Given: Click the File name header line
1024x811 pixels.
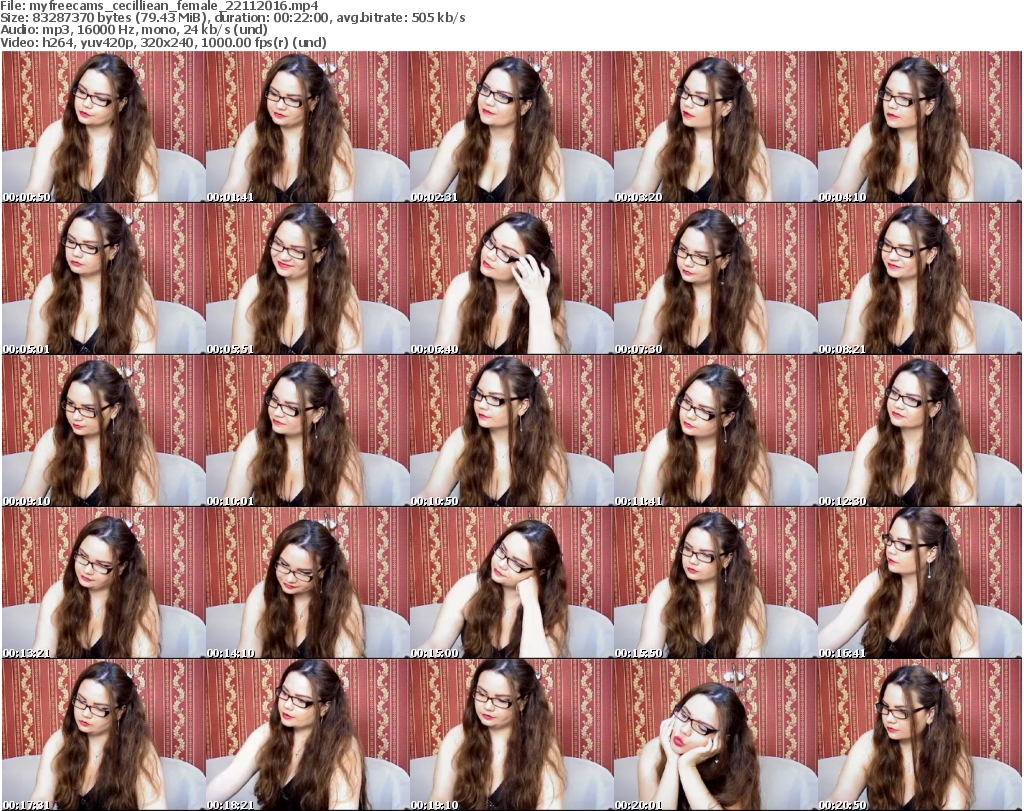Looking at the screenshot, I should tap(159, 6).
